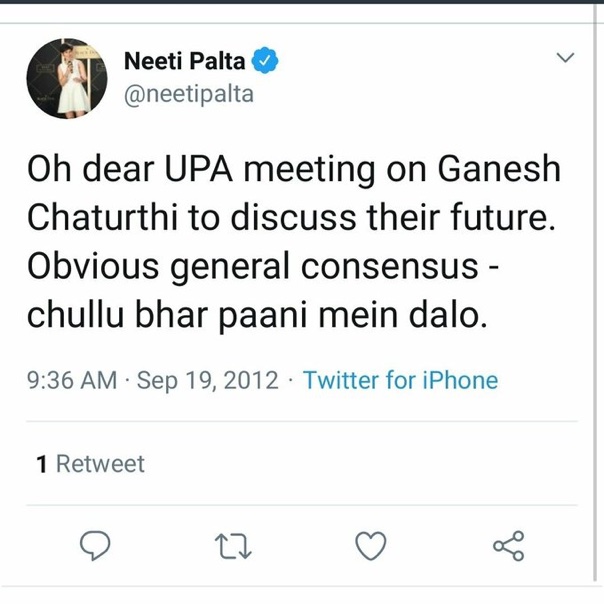Click the blue verified badge
604x604 pixels.
point(264,61)
